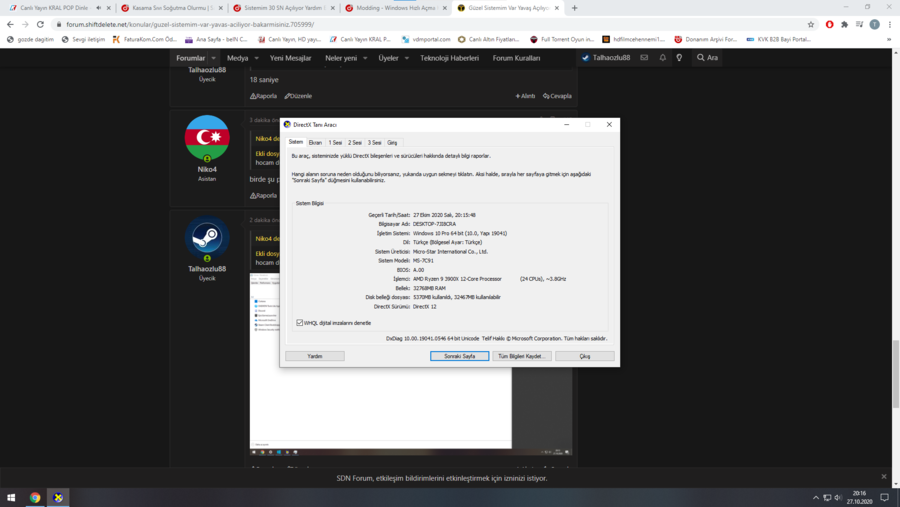The height and width of the screenshot is (507, 900).
Task: Reload the page with refresh icon
Action: click(40, 24)
